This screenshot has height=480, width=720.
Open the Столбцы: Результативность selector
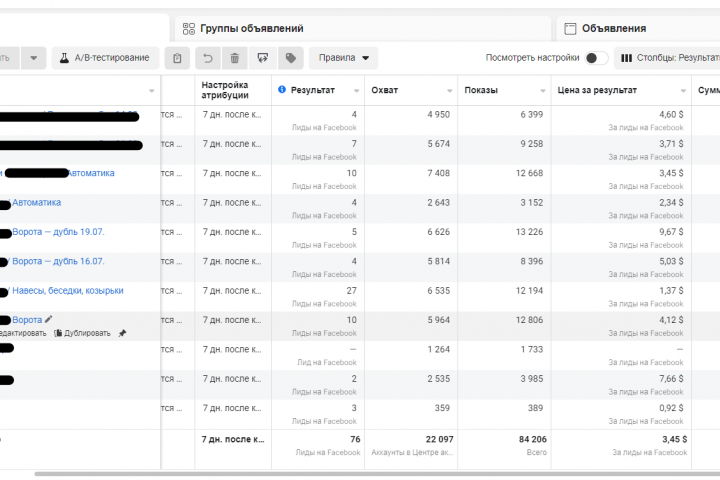668,58
